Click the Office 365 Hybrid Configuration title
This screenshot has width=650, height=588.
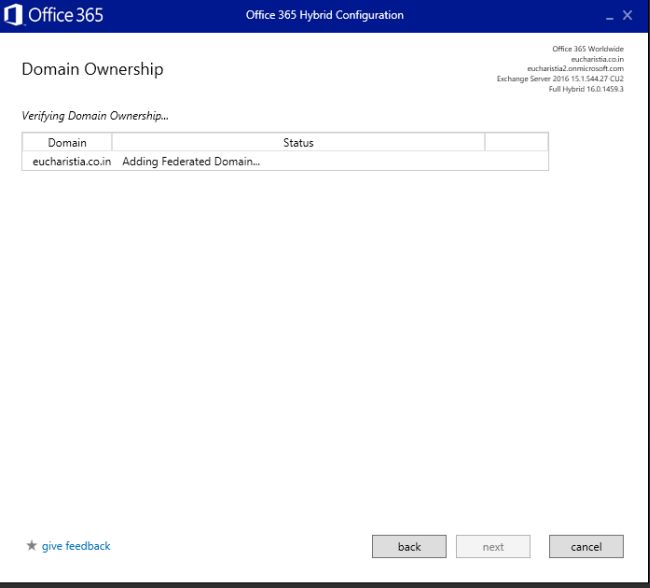point(325,15)
